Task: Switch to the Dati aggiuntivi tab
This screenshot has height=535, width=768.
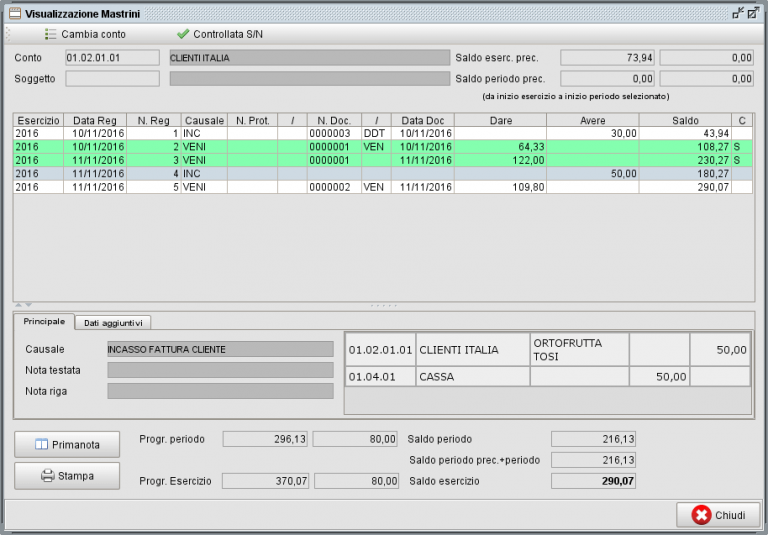Action: [112, 322]
